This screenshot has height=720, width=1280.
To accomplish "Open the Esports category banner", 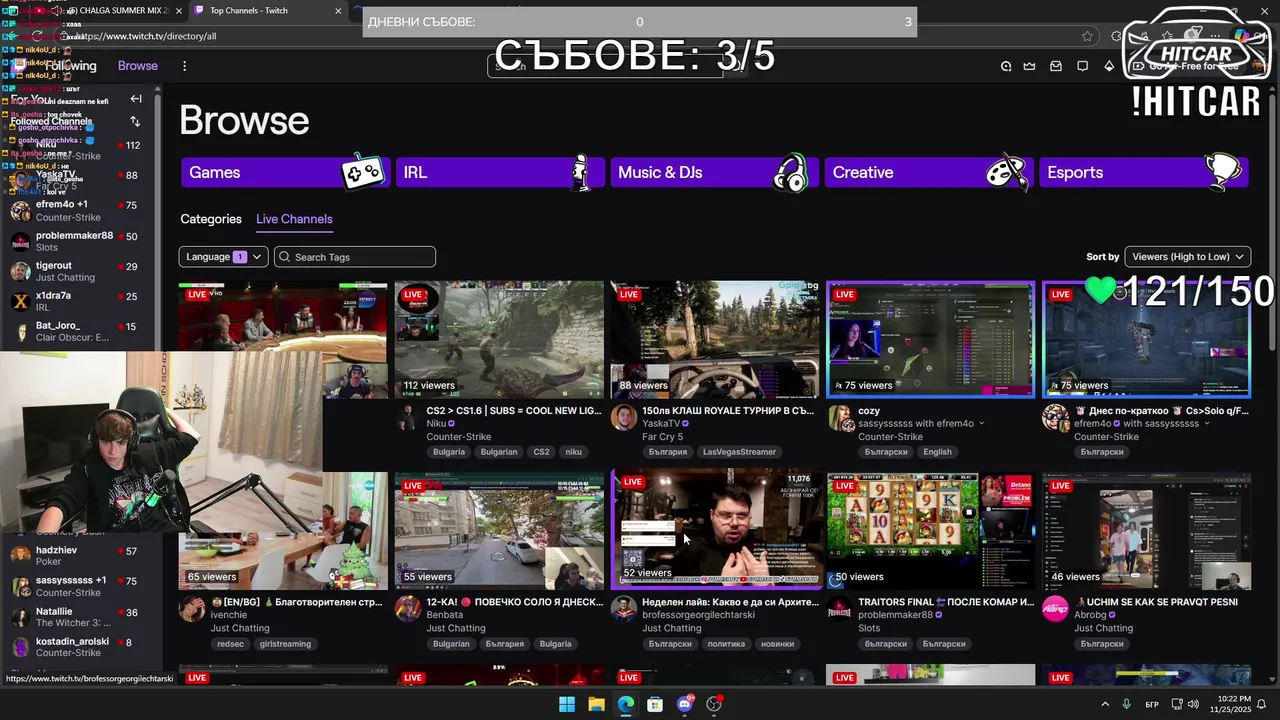I will coord(1144,172).
